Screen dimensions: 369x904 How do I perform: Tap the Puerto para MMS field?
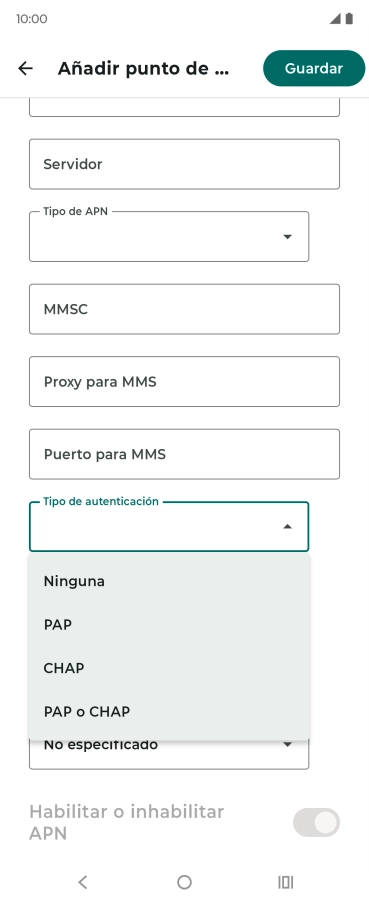pyautogui.click(x=184, y=454)
